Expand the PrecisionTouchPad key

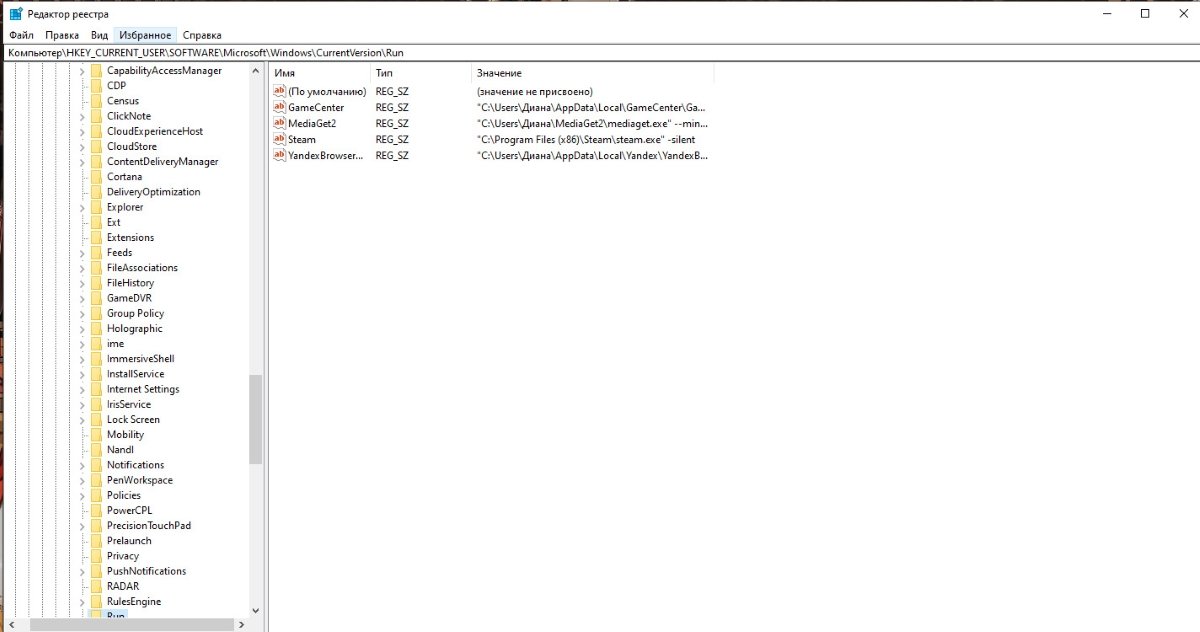click(81, 526)
